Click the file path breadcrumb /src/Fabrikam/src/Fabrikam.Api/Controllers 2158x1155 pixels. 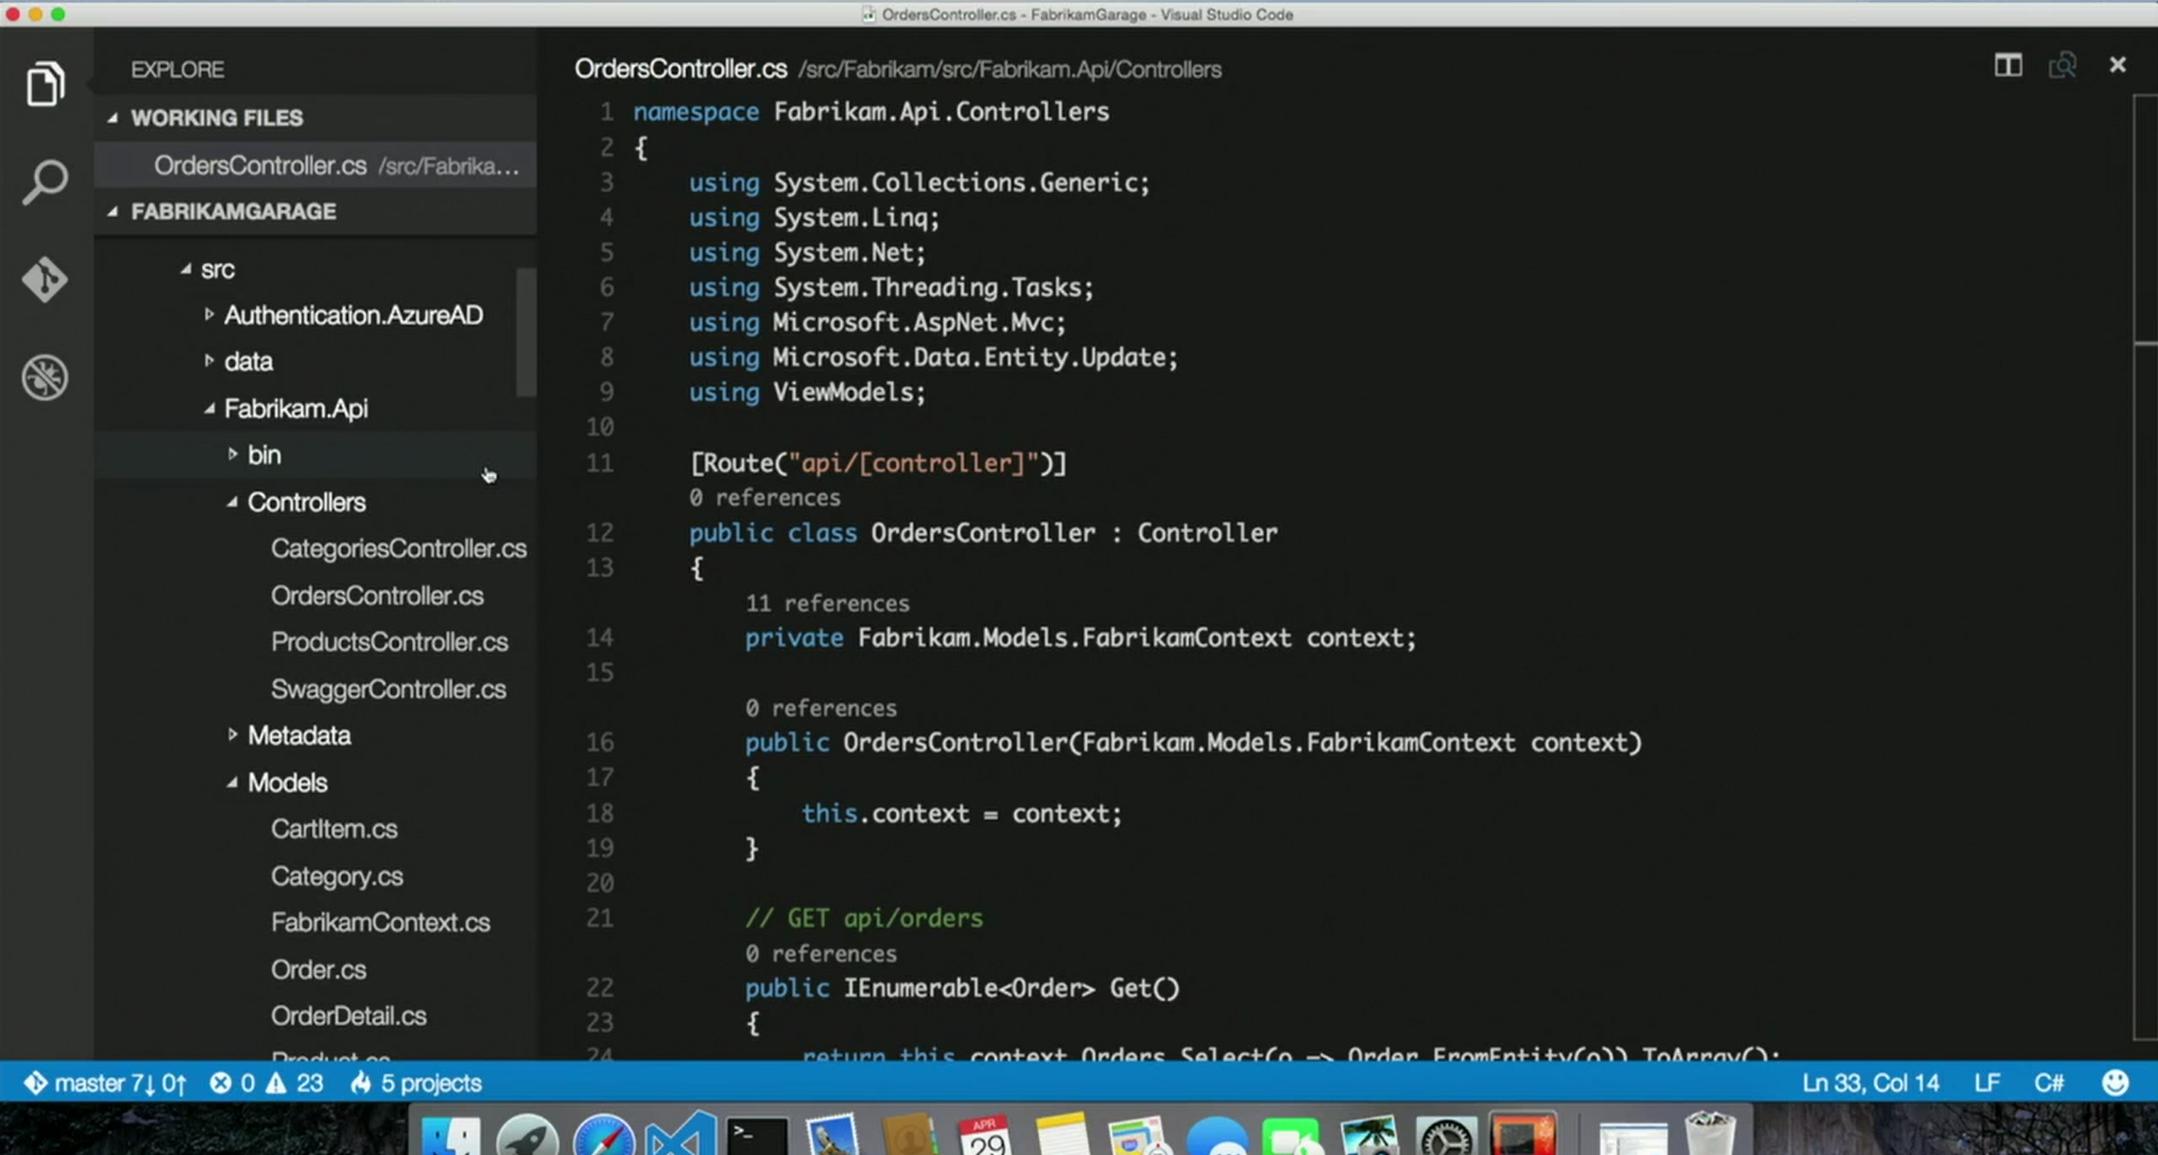point(1009,70)
